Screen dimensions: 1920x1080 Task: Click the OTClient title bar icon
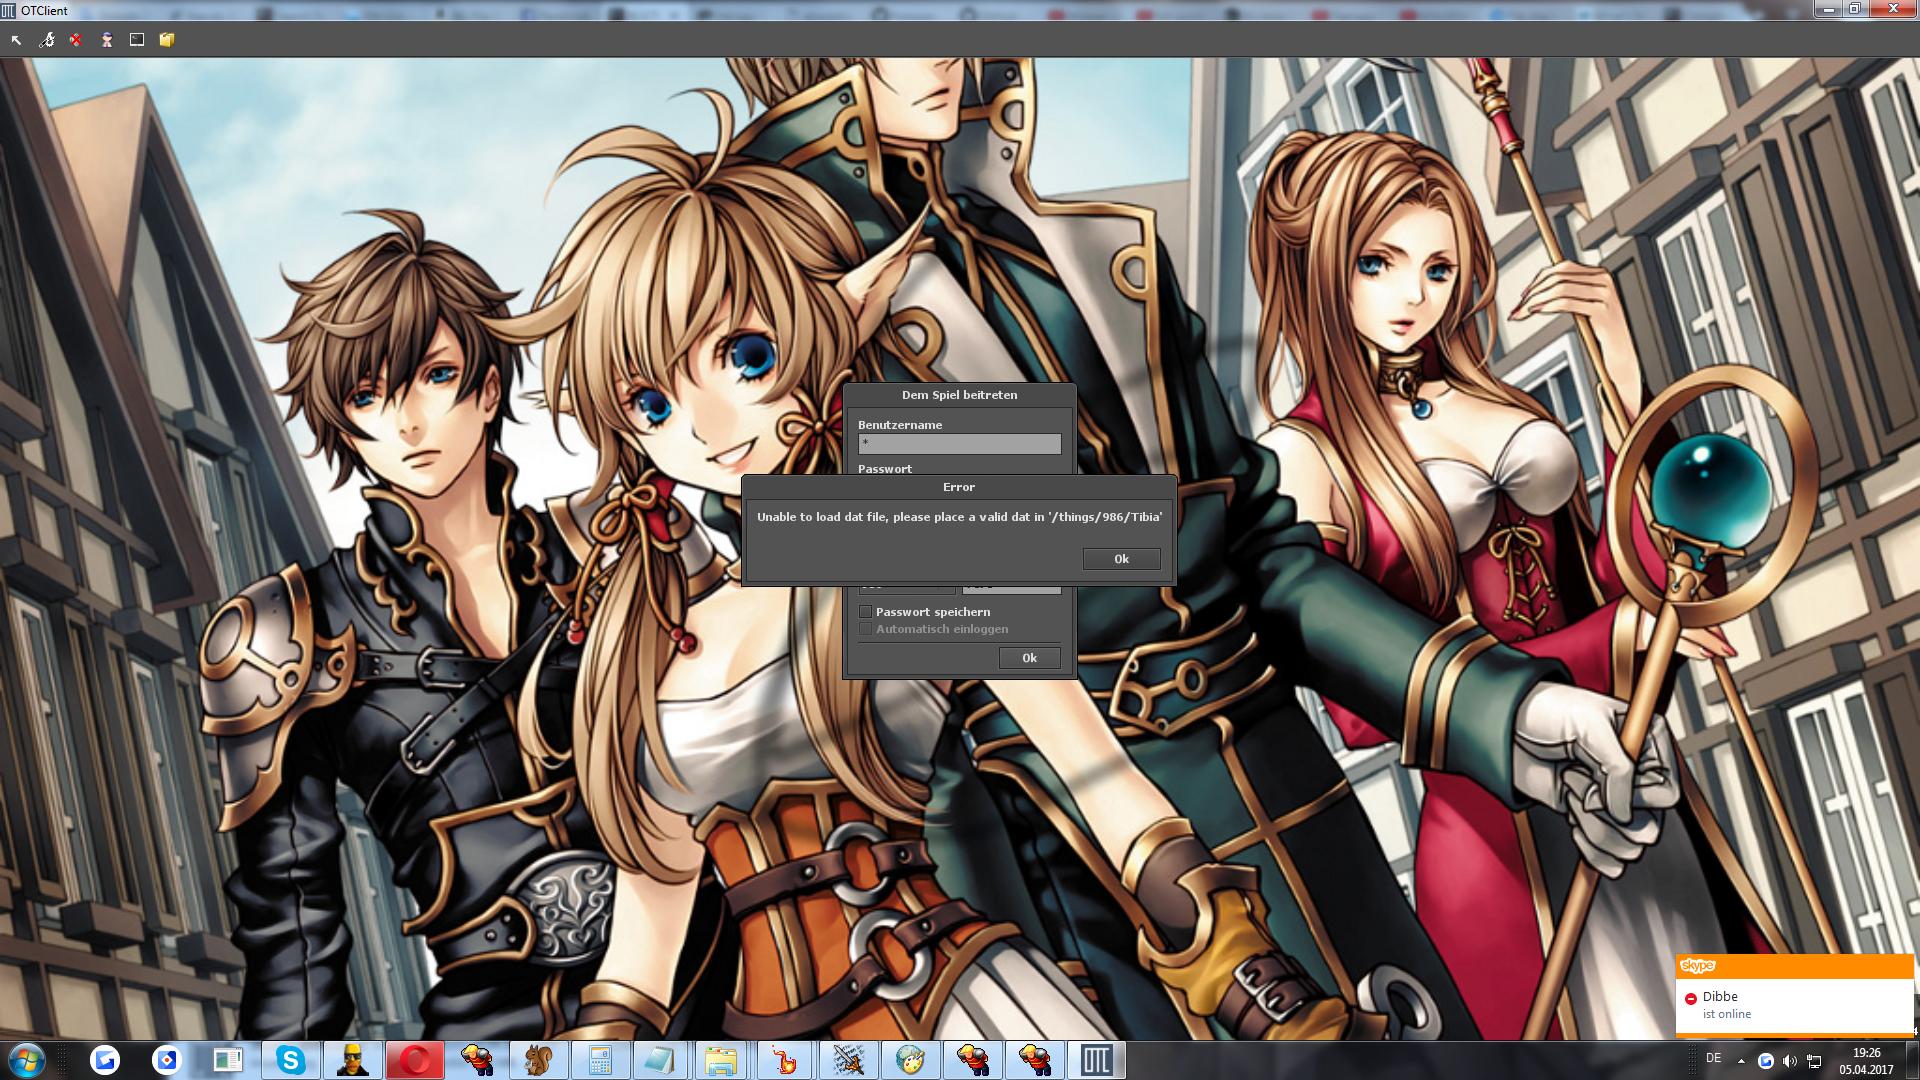click(9, 10)
